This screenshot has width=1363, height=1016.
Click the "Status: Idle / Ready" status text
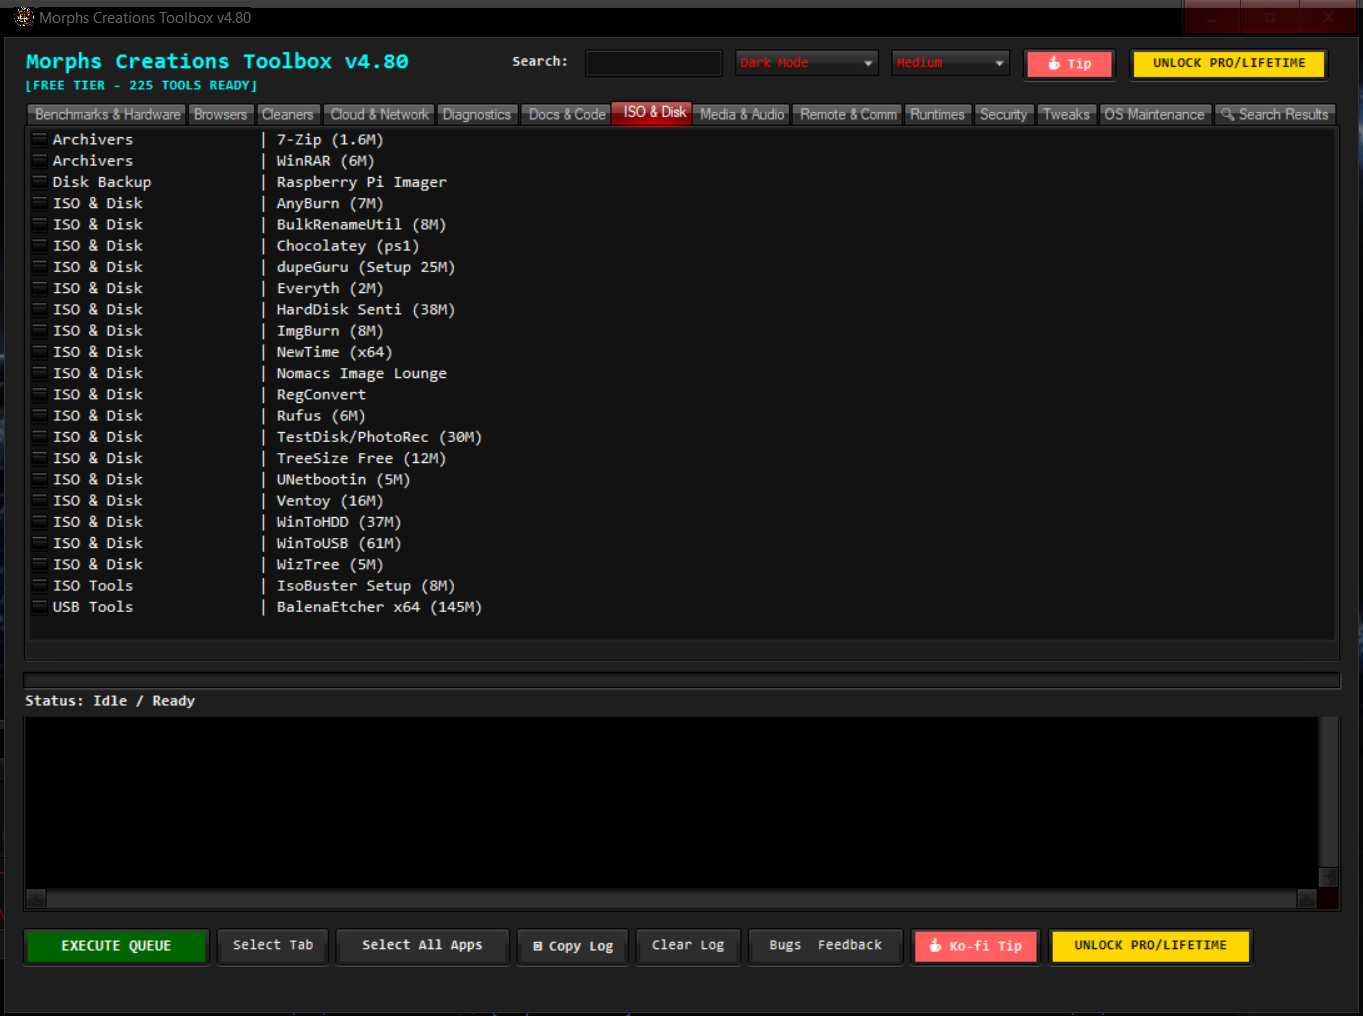click(110, 701)
